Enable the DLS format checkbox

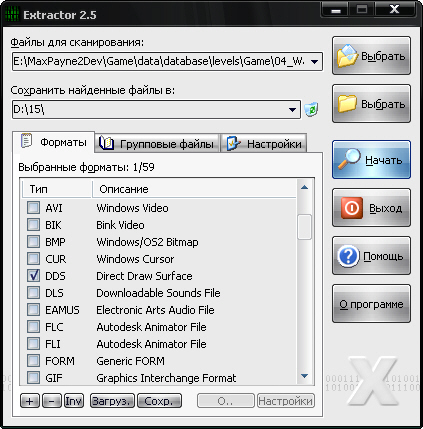pos(33,293)
